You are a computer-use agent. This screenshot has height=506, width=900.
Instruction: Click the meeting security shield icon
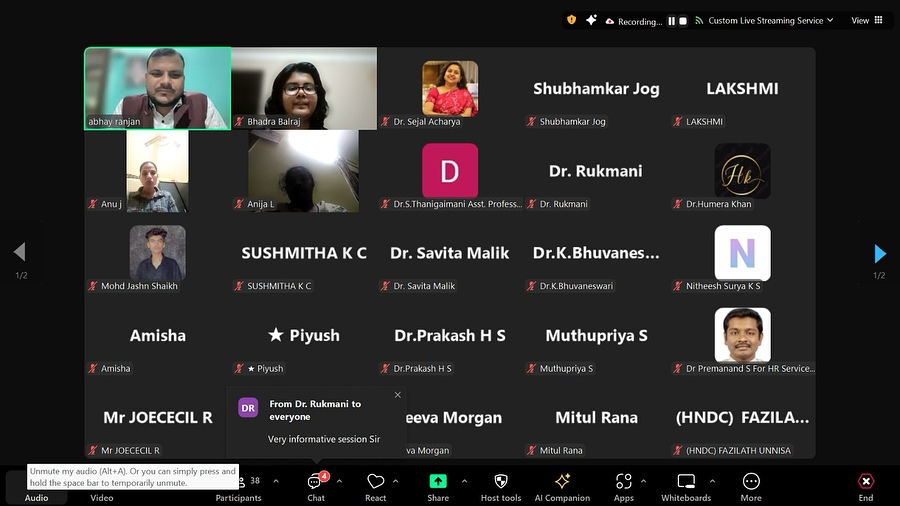[572, 20]
